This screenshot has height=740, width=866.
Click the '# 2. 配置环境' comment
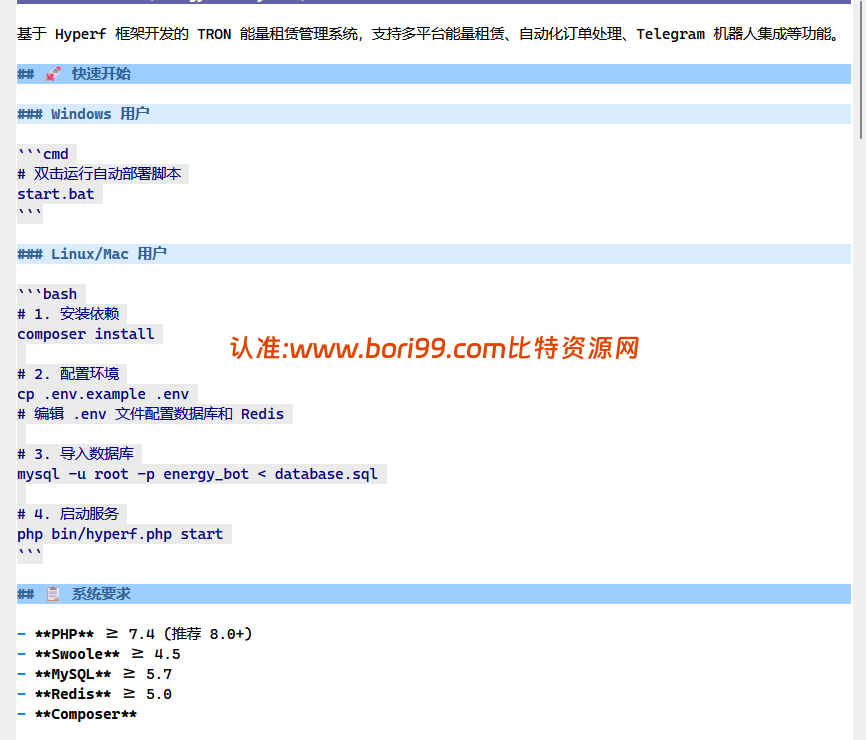[x=68, y=374]
